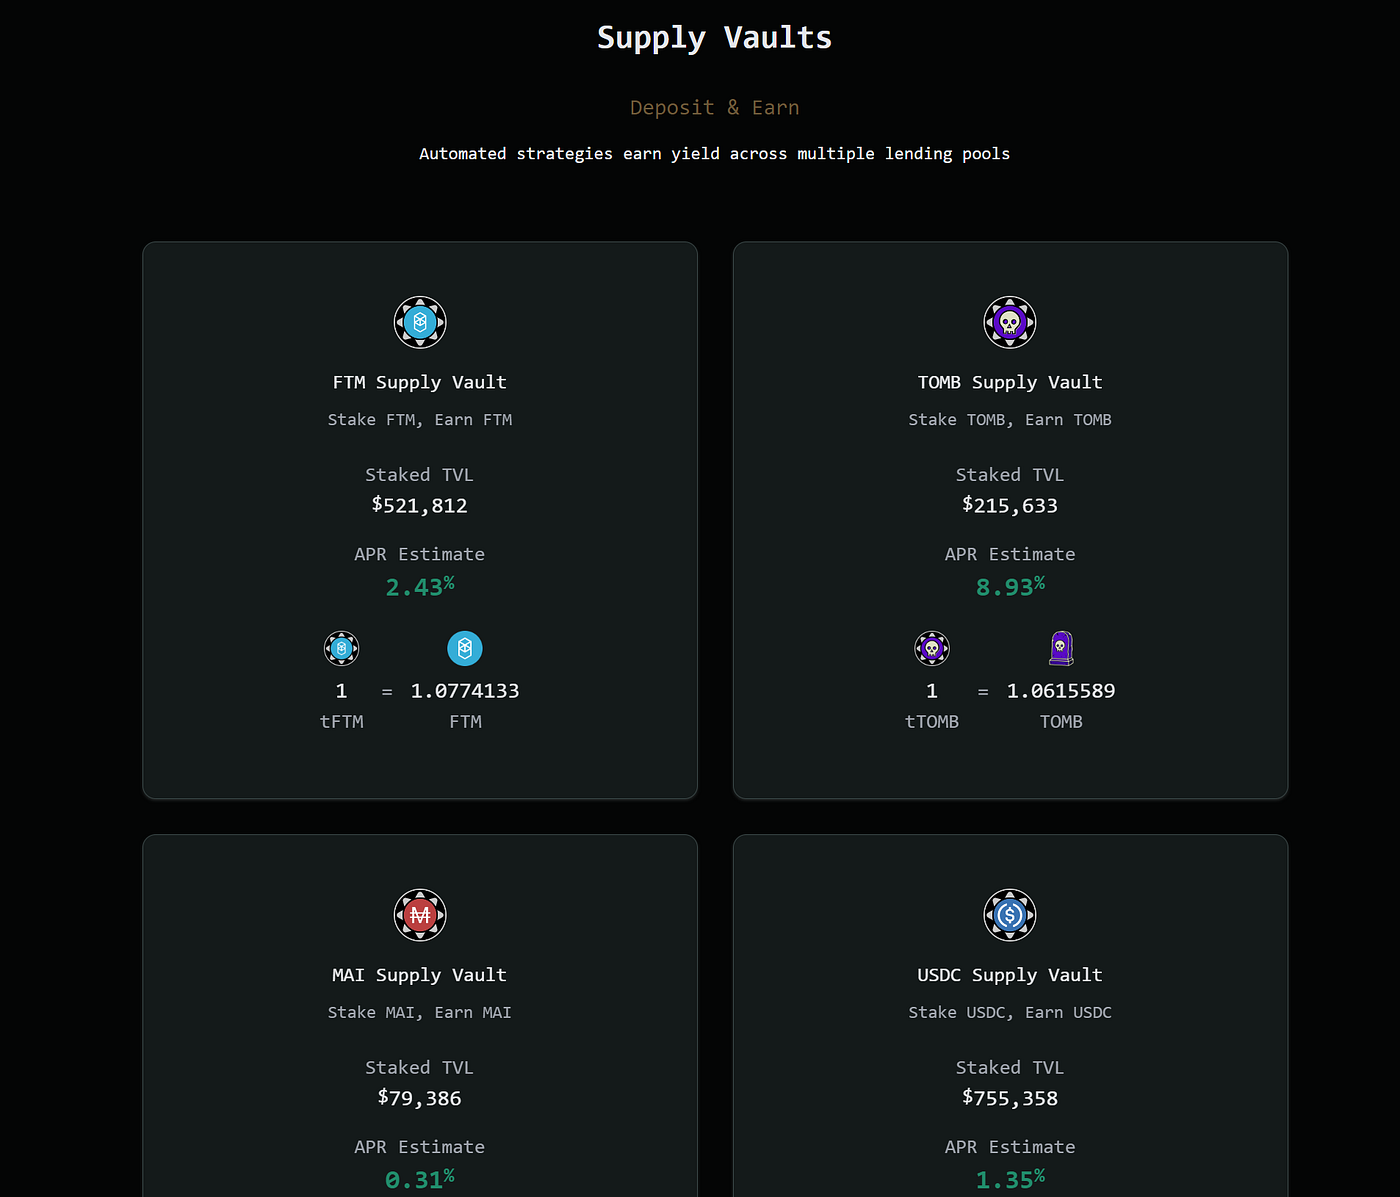This screenshot has width=1400, height=1197.
Task: Click the $755,358 USDC TVL value
Action: tap(1010, 1098)
